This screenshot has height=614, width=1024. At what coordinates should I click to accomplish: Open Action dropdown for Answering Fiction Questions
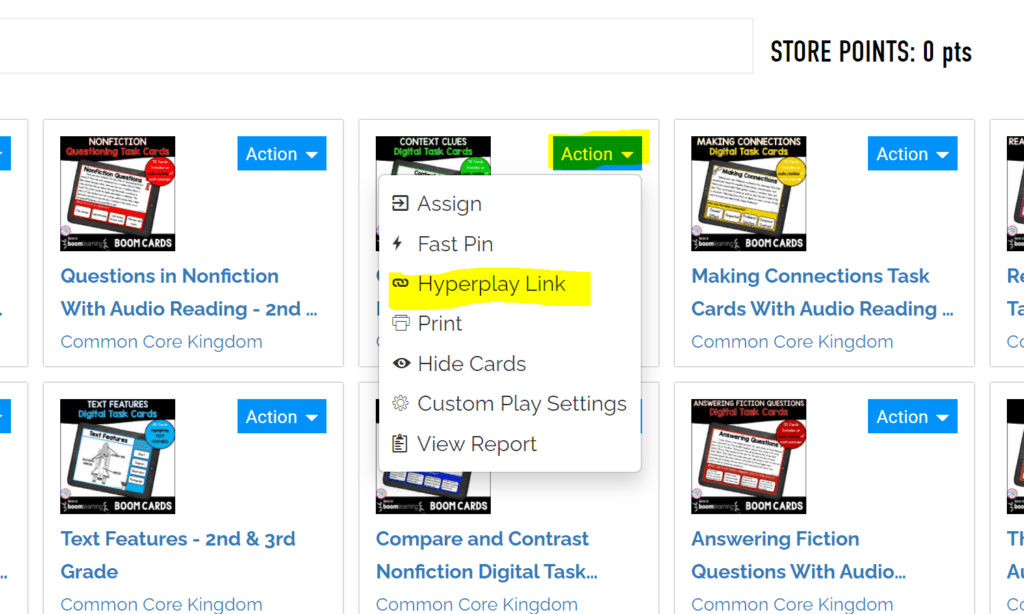point(912,416)
